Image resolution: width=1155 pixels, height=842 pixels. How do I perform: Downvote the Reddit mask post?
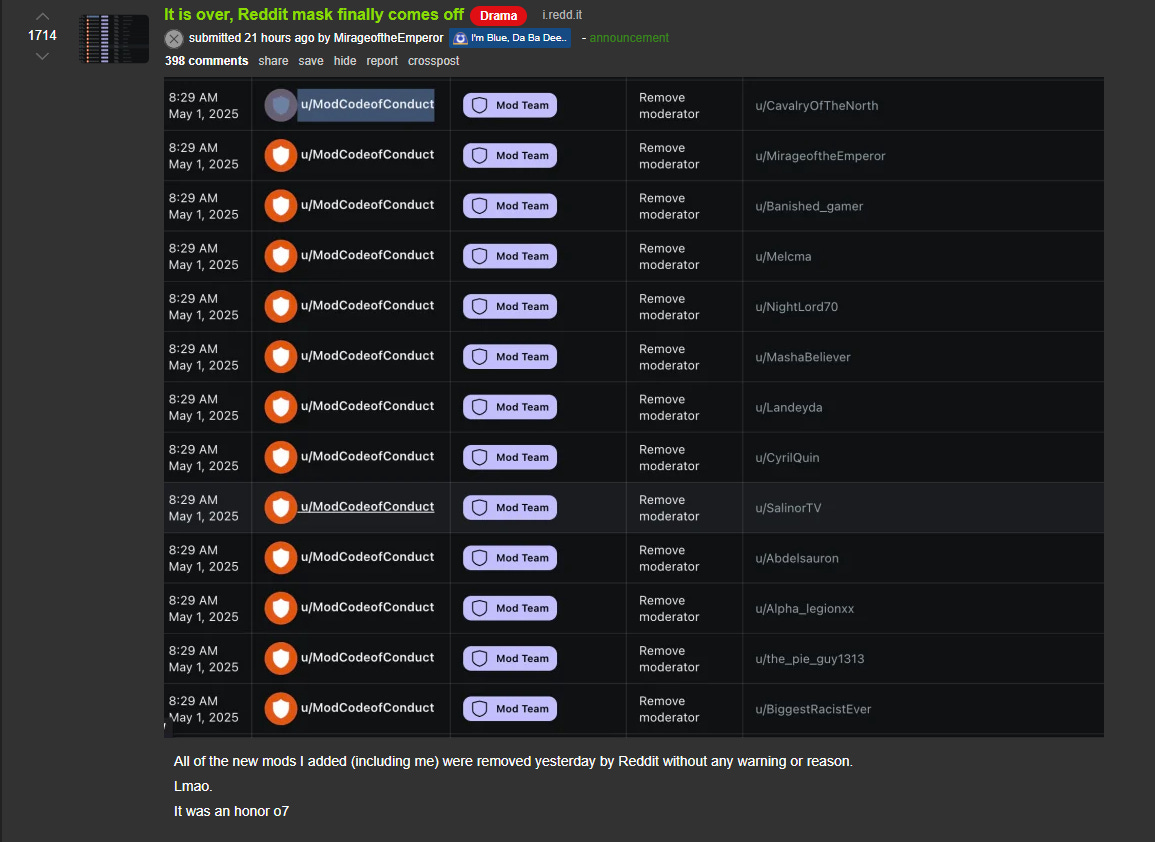pos(42,56)
